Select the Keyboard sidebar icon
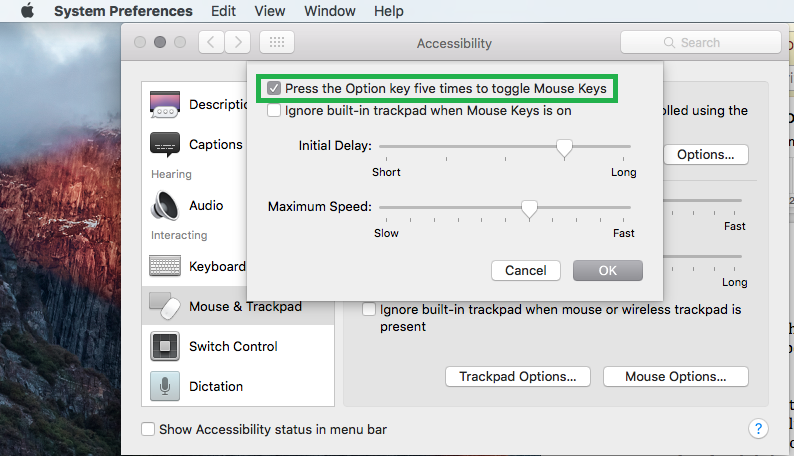 165,266
